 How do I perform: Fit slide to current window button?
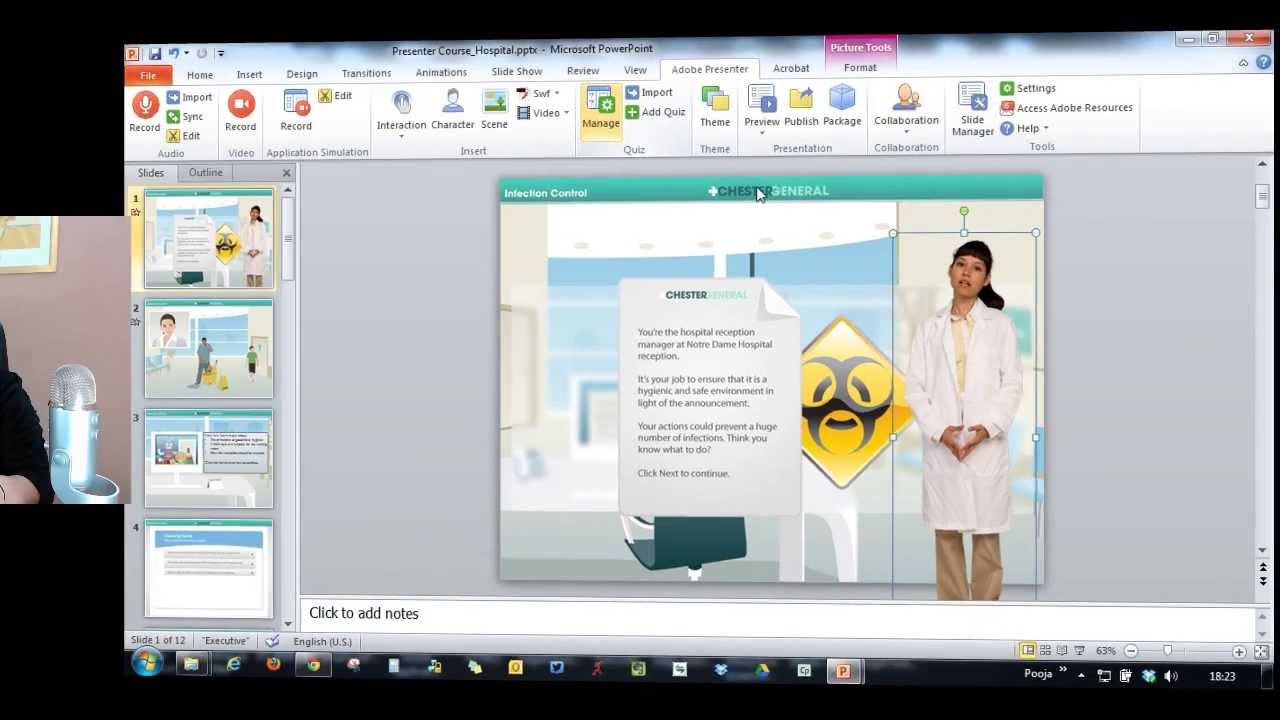coord(1261,652)
